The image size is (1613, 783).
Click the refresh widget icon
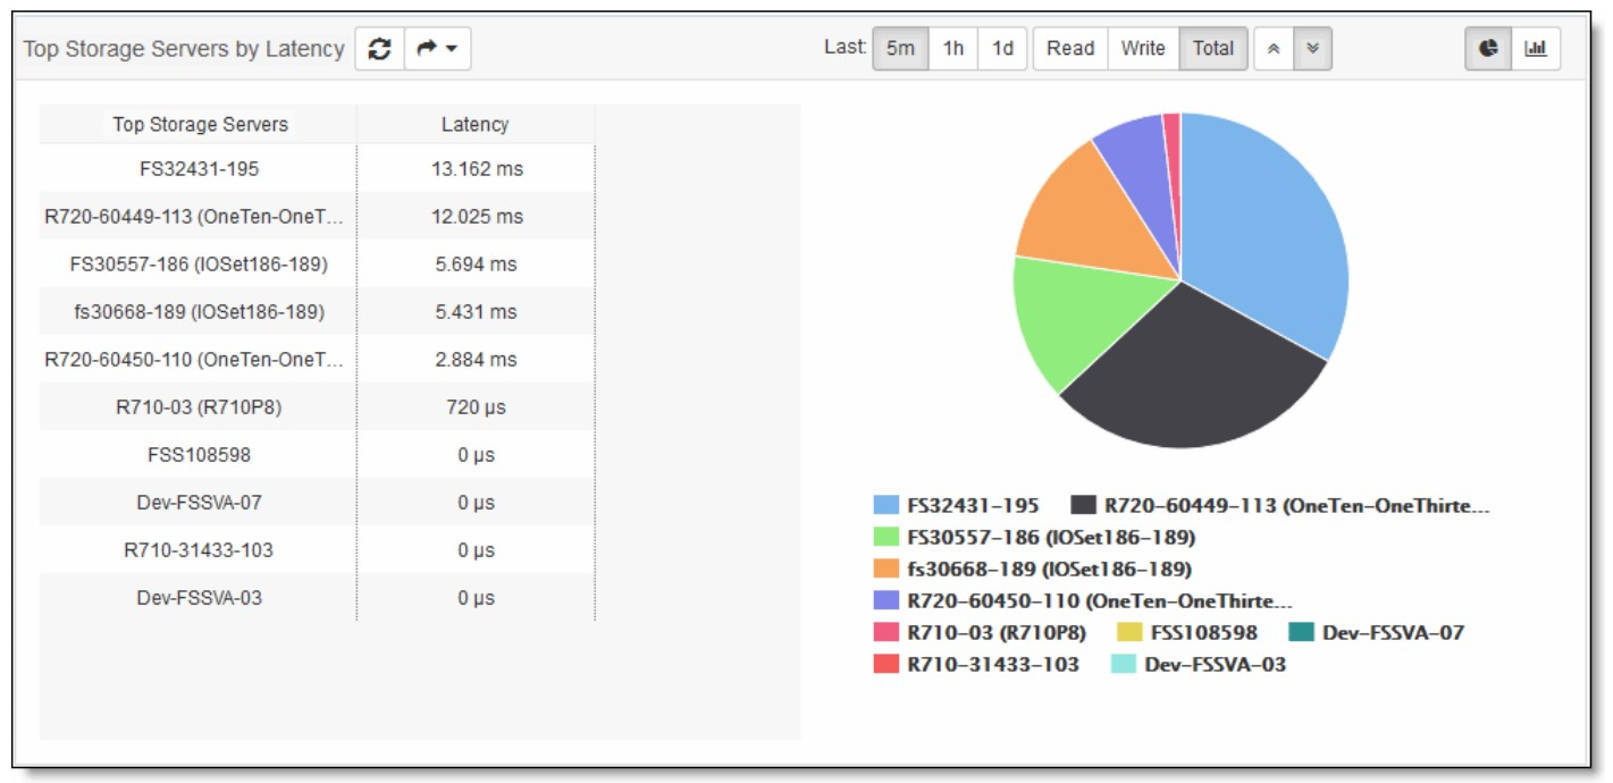(380, 48)
